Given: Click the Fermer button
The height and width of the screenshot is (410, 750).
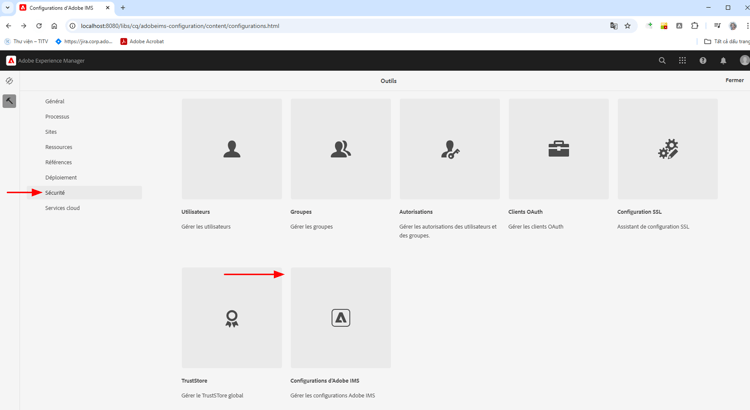Looking at the screenshot, I should pyautogui.click(x=734, y=80).
